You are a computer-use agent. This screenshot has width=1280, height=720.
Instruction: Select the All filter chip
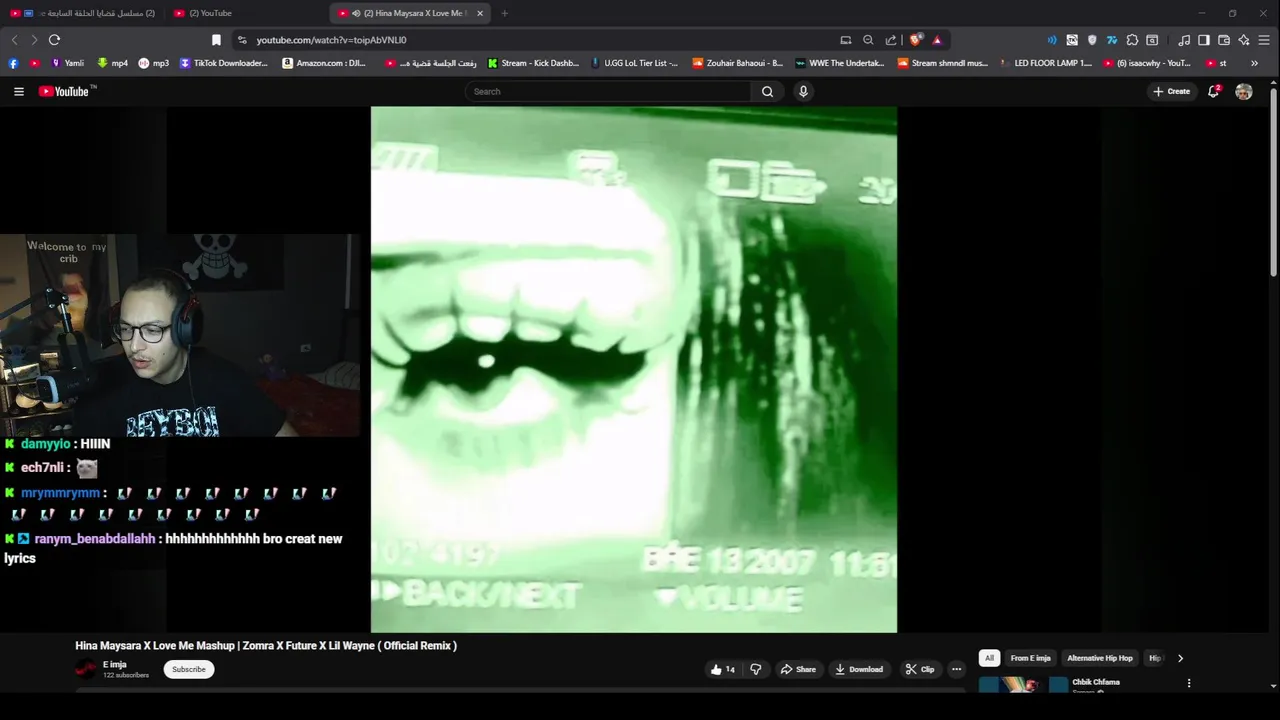tap(989, 658)
